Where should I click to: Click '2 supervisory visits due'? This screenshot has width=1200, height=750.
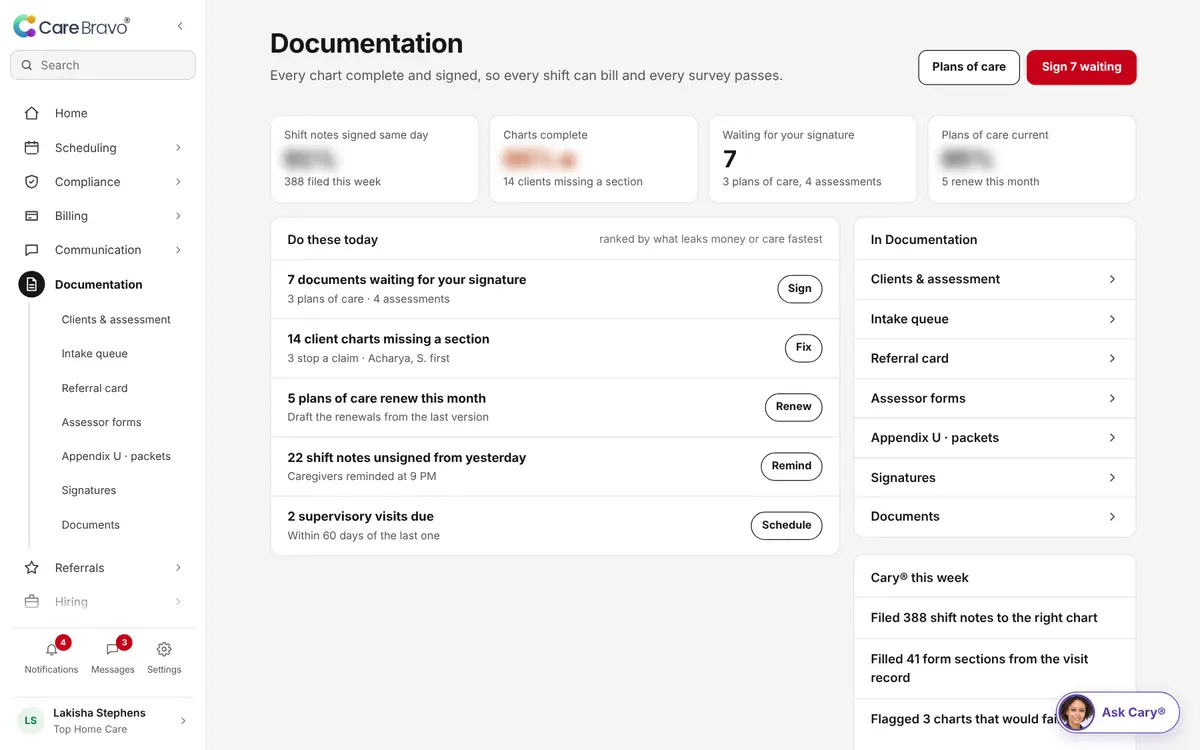(361, 516)
